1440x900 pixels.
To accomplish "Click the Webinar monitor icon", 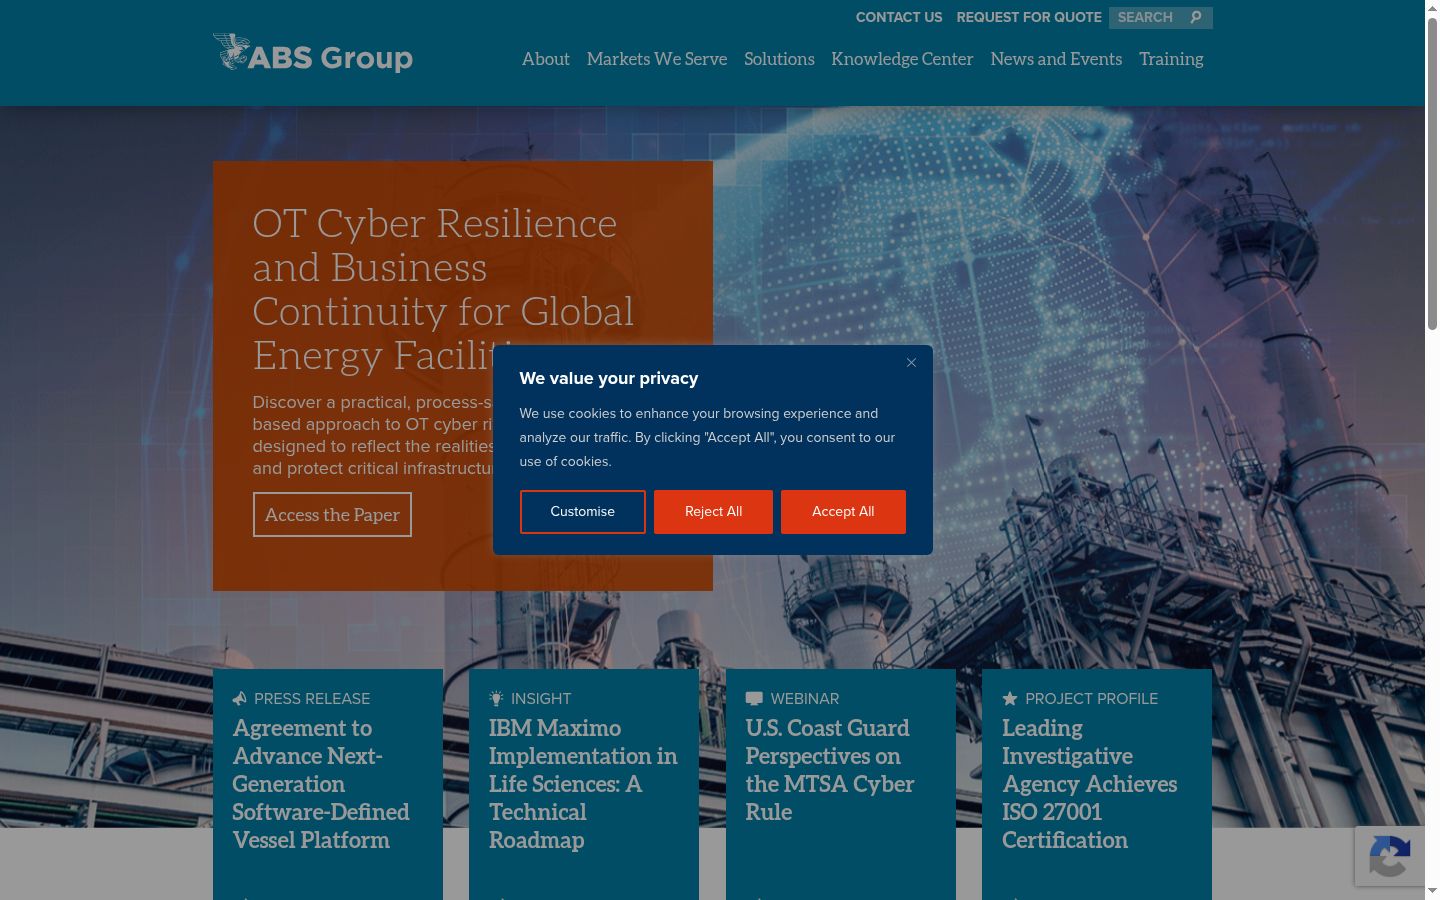I will point(754,698).
